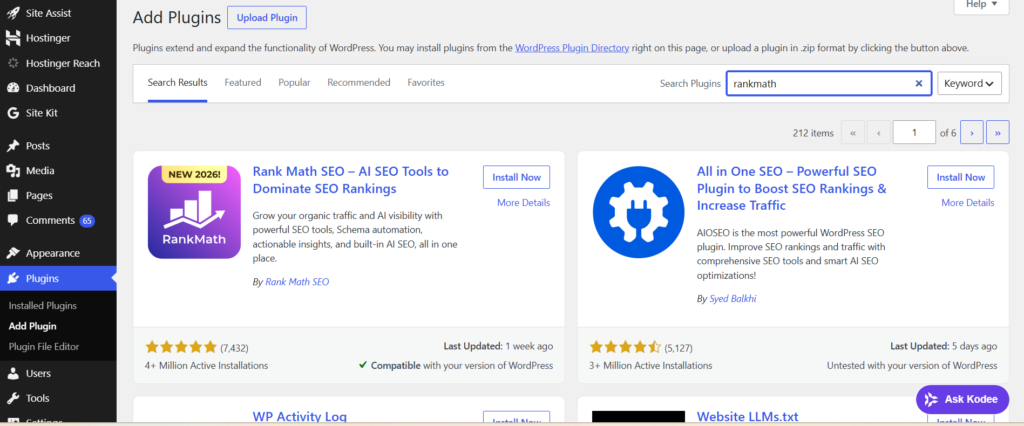
Task: Open Plugin File Editor submenu item
Action: point(44,346)
